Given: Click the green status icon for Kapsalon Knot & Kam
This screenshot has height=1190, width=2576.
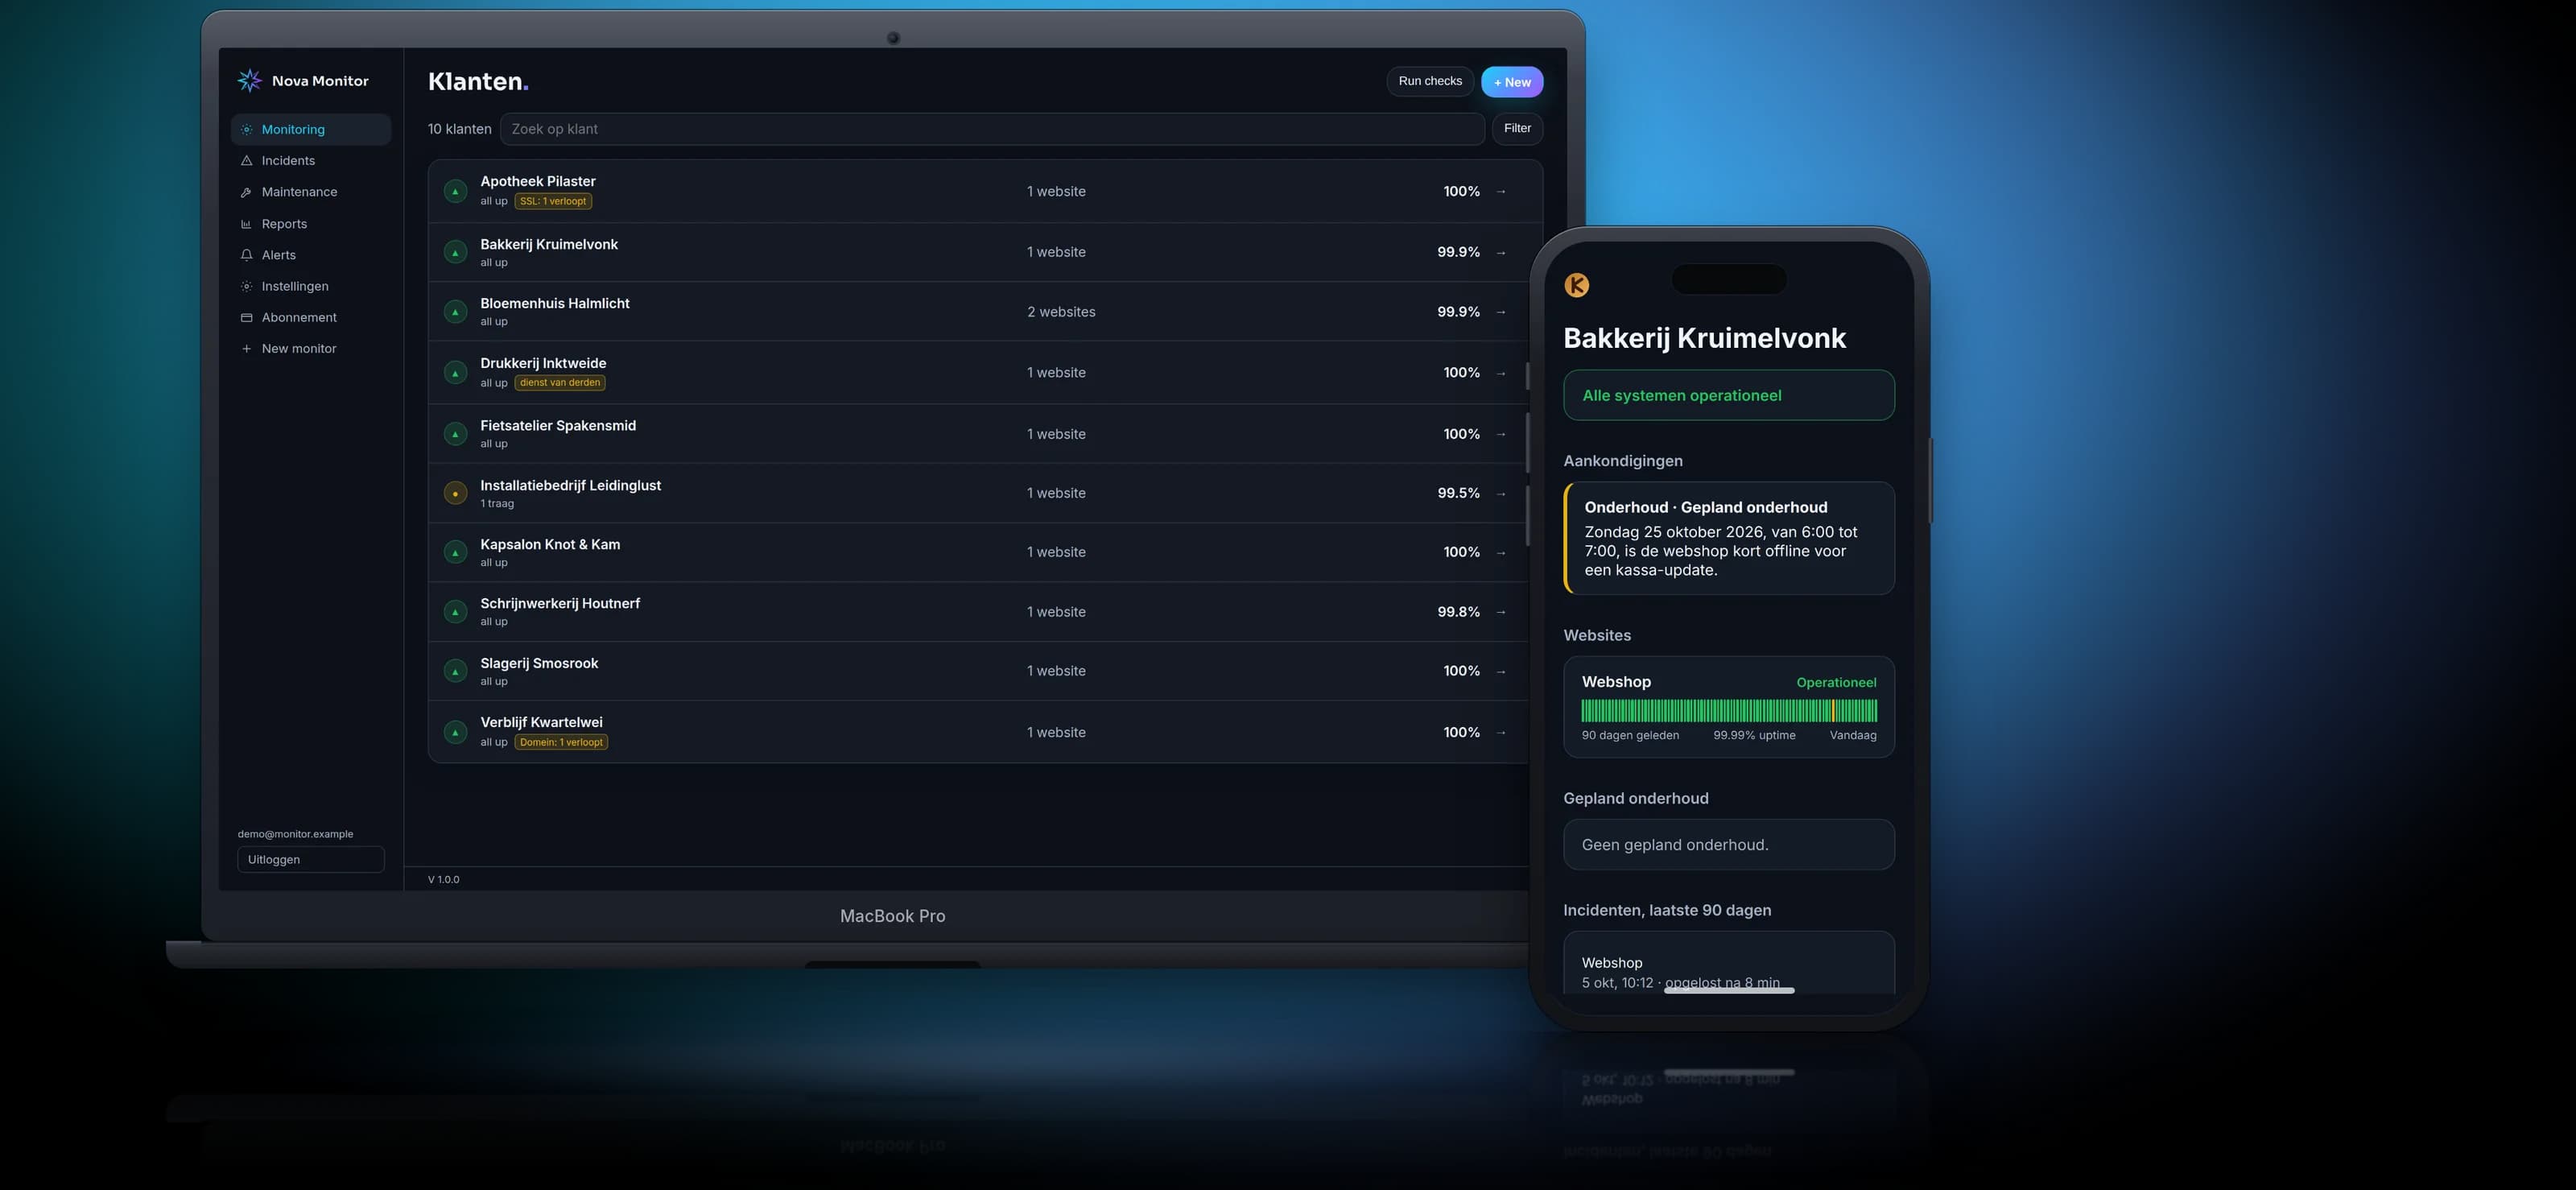Looking at the screenshot, I should (455, 552).
